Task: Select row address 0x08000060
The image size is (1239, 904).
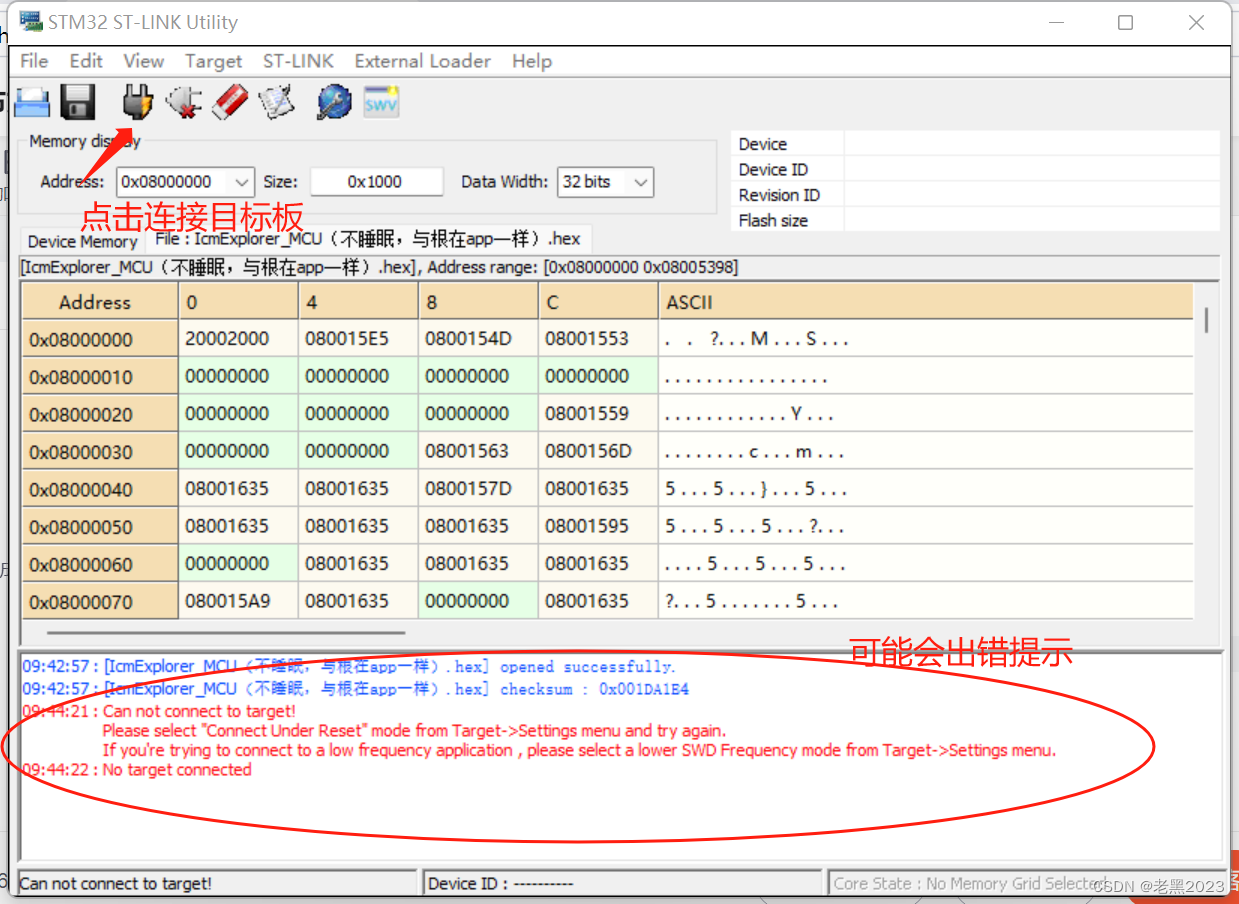Action: coord(100,564)
